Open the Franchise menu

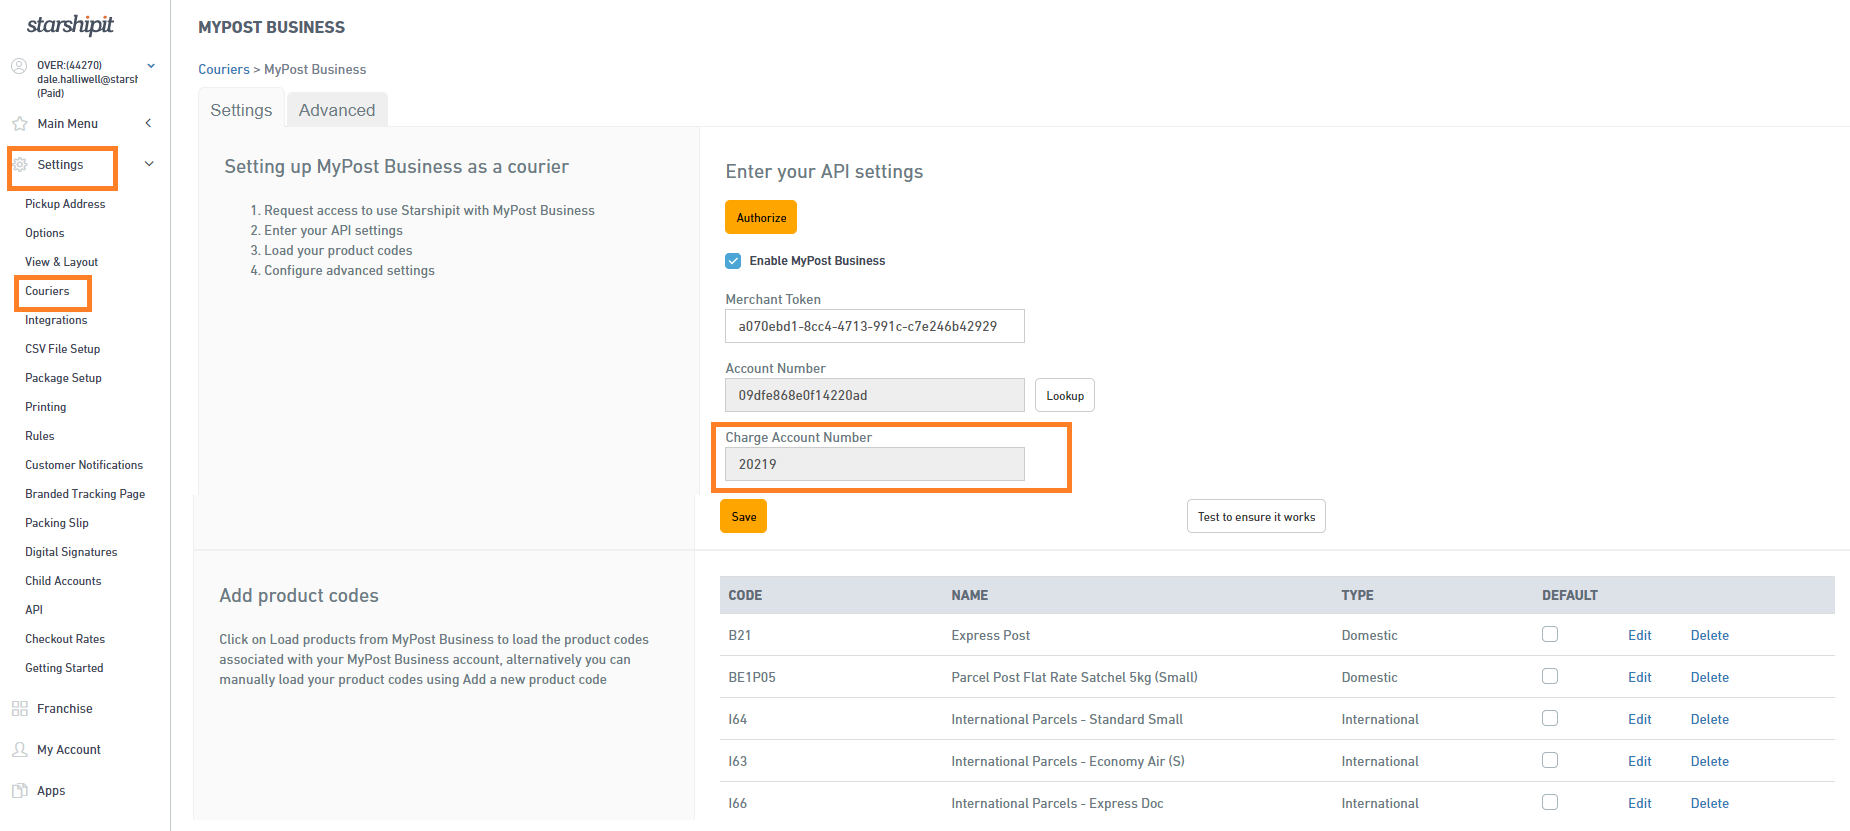(x=65, y=709)
